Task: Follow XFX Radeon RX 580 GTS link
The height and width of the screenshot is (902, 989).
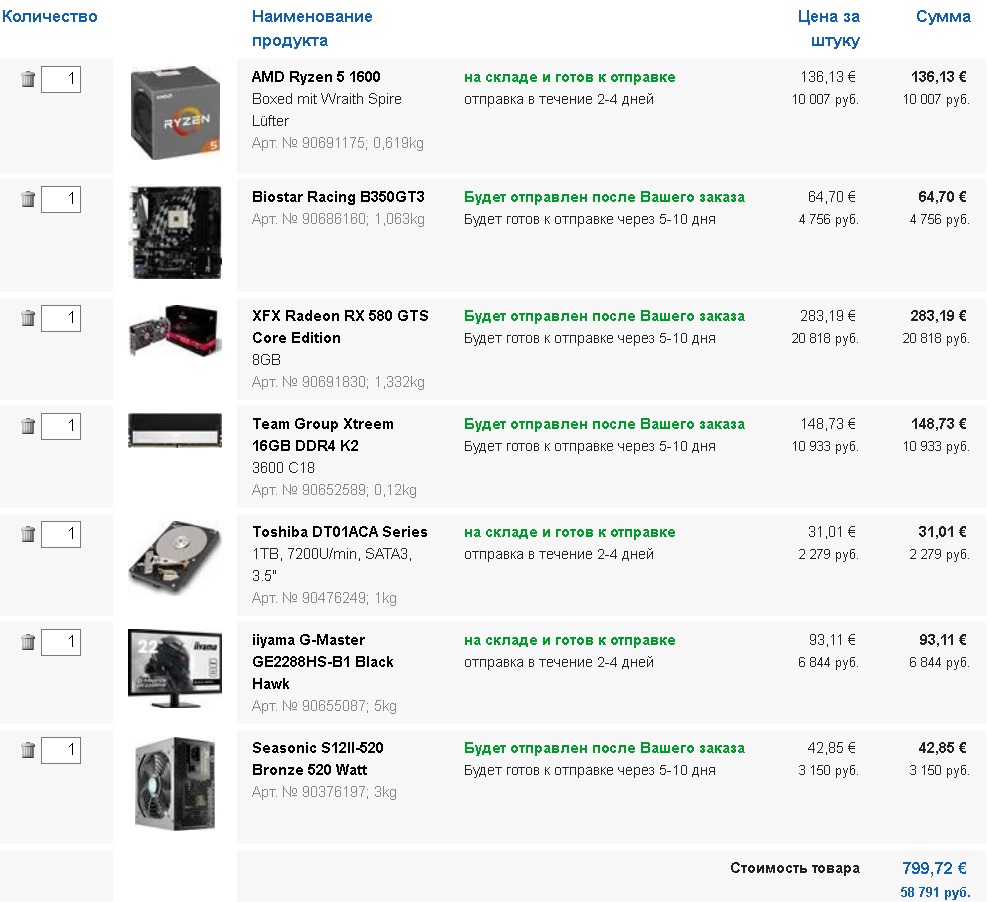Action: tap(340, 327)
